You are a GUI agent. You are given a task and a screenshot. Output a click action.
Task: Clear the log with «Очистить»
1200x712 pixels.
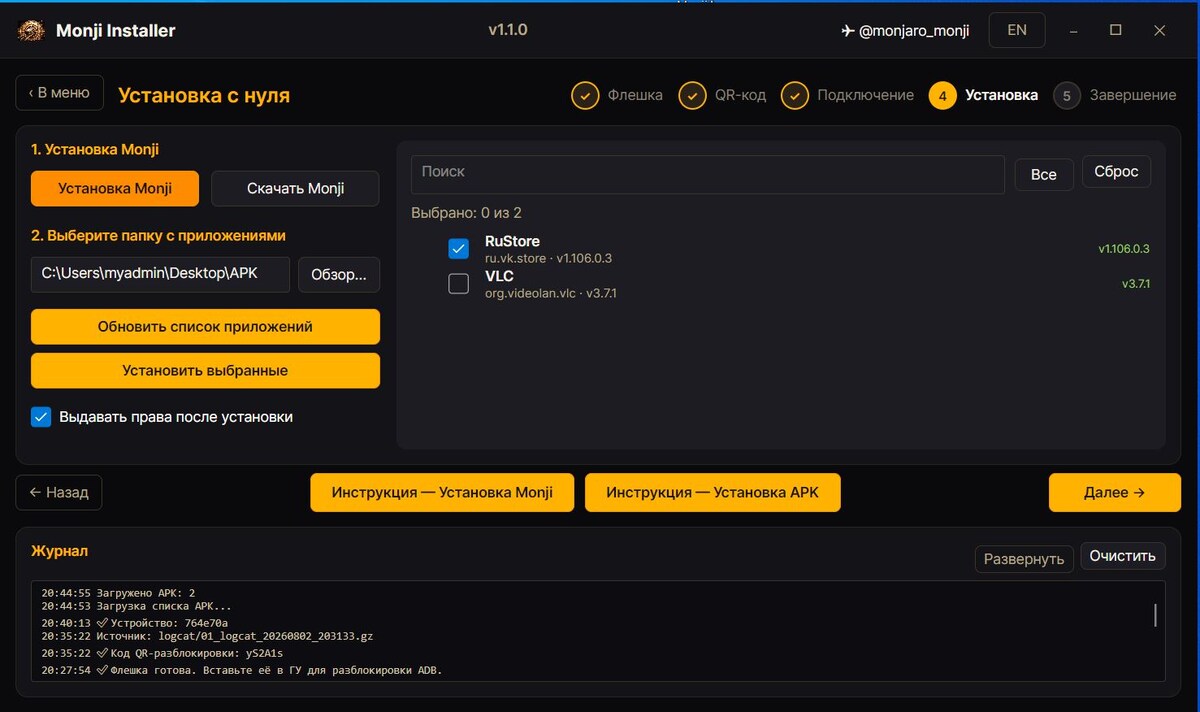1123,556
